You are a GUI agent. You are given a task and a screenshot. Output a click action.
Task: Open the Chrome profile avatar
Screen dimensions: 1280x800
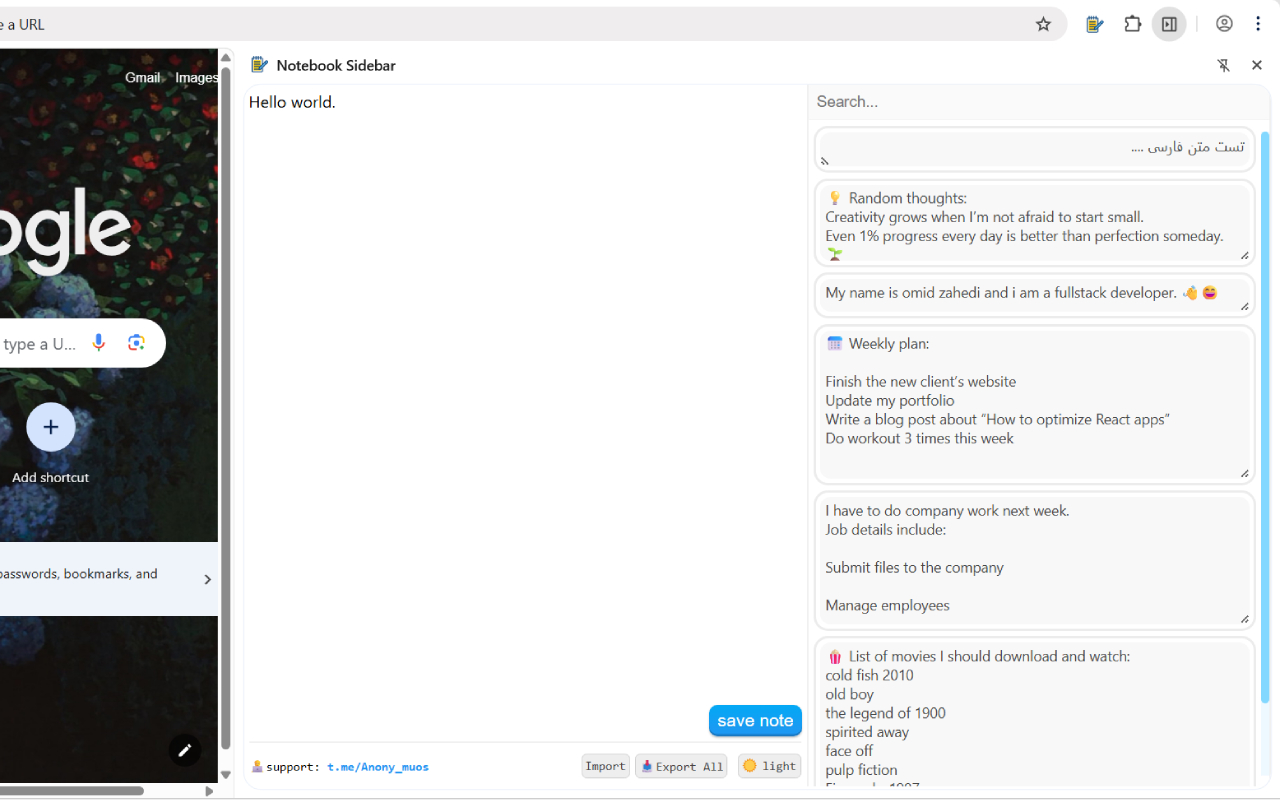point(1224,24)
